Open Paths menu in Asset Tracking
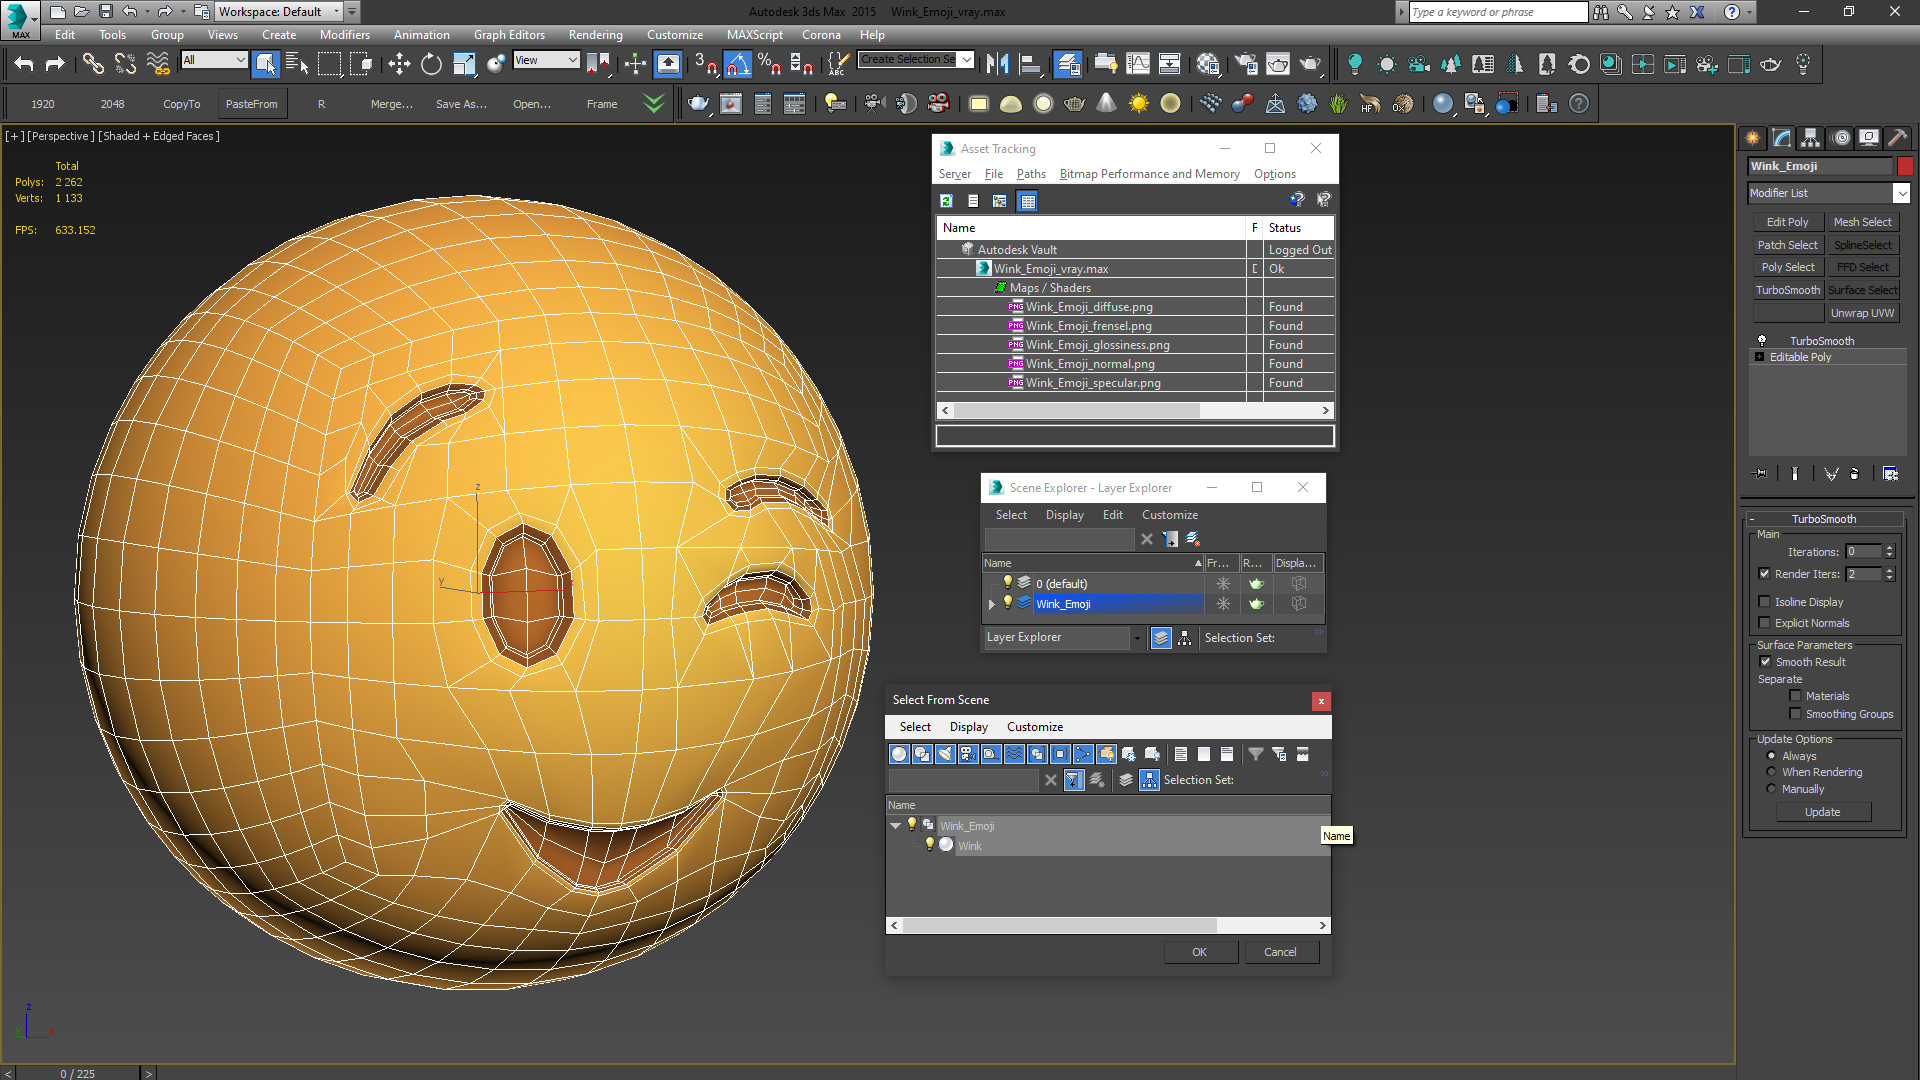This screenshot has width=1920, height=1080. point(1031,173)
